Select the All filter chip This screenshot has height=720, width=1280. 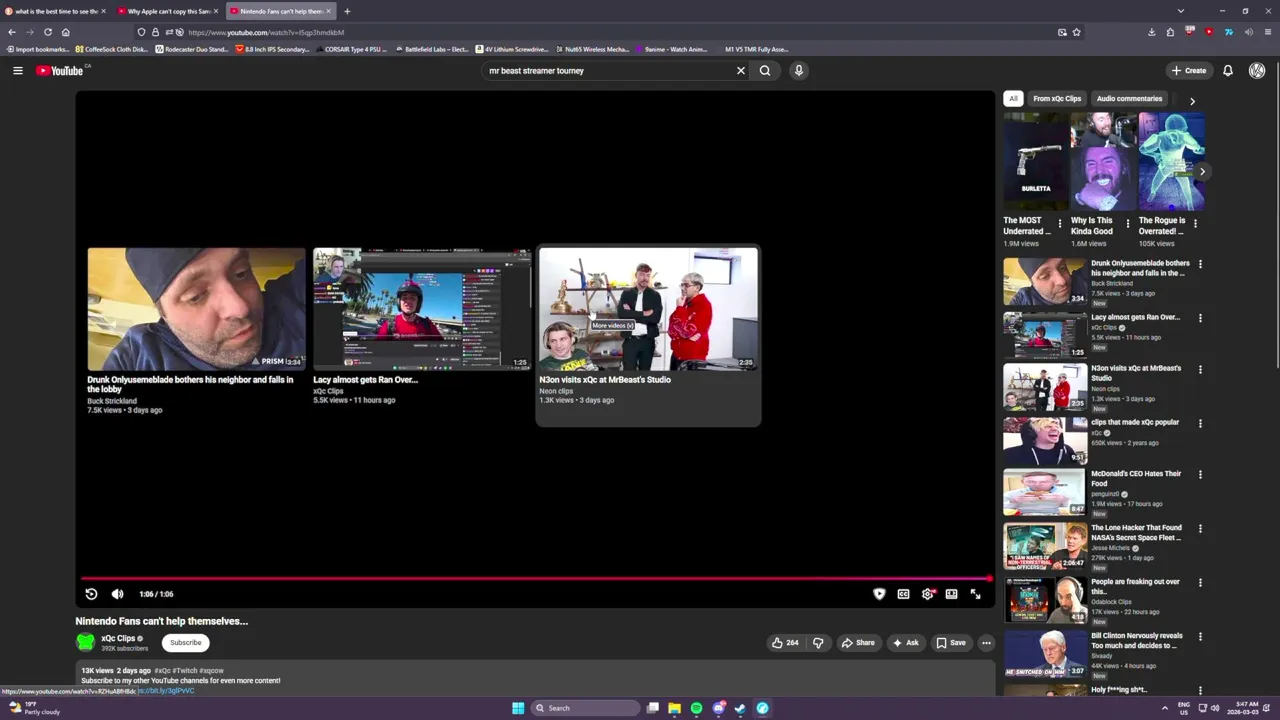pyautogui.click(x=1013, y=99)
